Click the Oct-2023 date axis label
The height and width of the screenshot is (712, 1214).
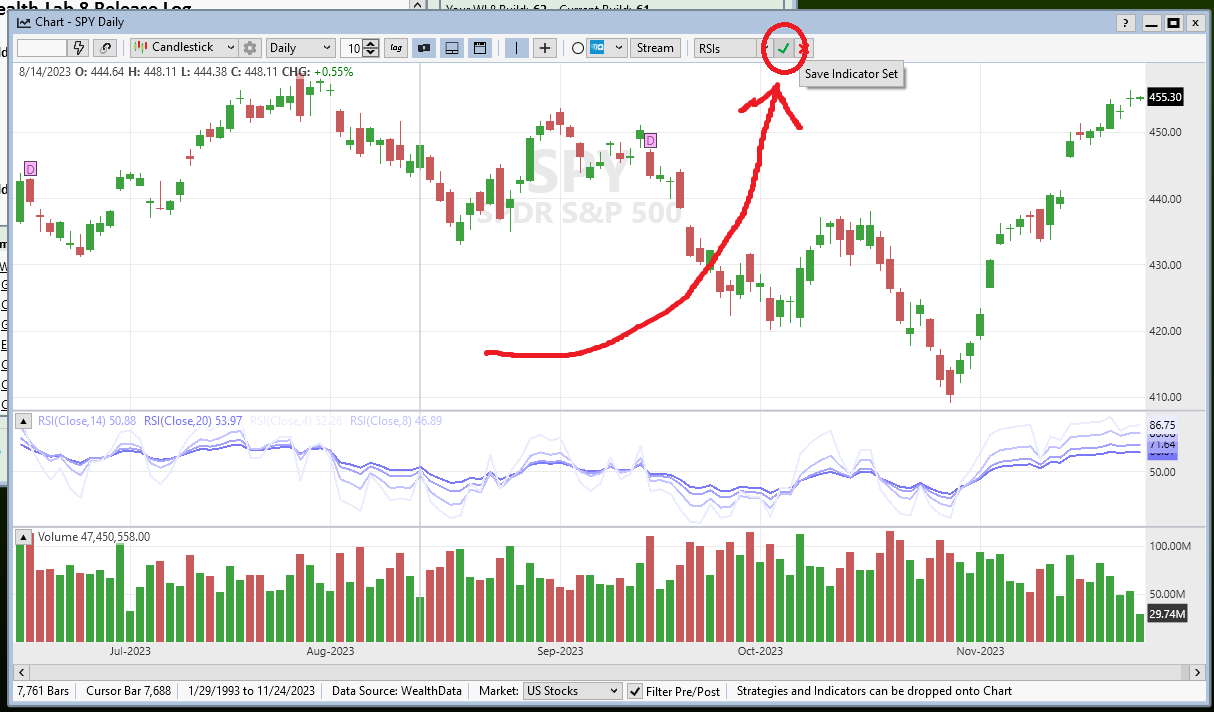[760, 652]
